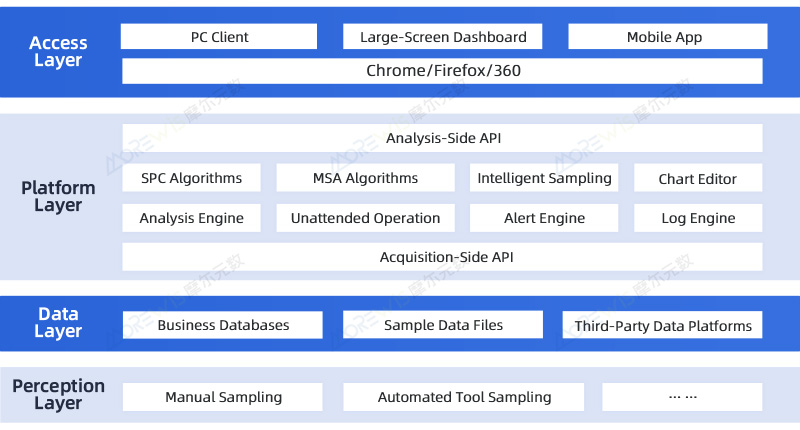
Task: Click the MSA Algorithms block
Action: pos(364,178)
